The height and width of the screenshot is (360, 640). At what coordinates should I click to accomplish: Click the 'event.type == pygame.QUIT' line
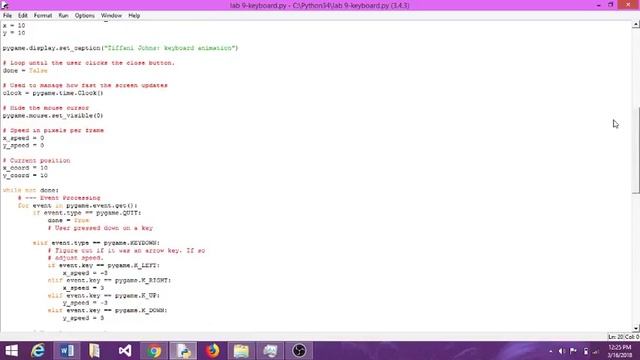(x=87, y=213)
